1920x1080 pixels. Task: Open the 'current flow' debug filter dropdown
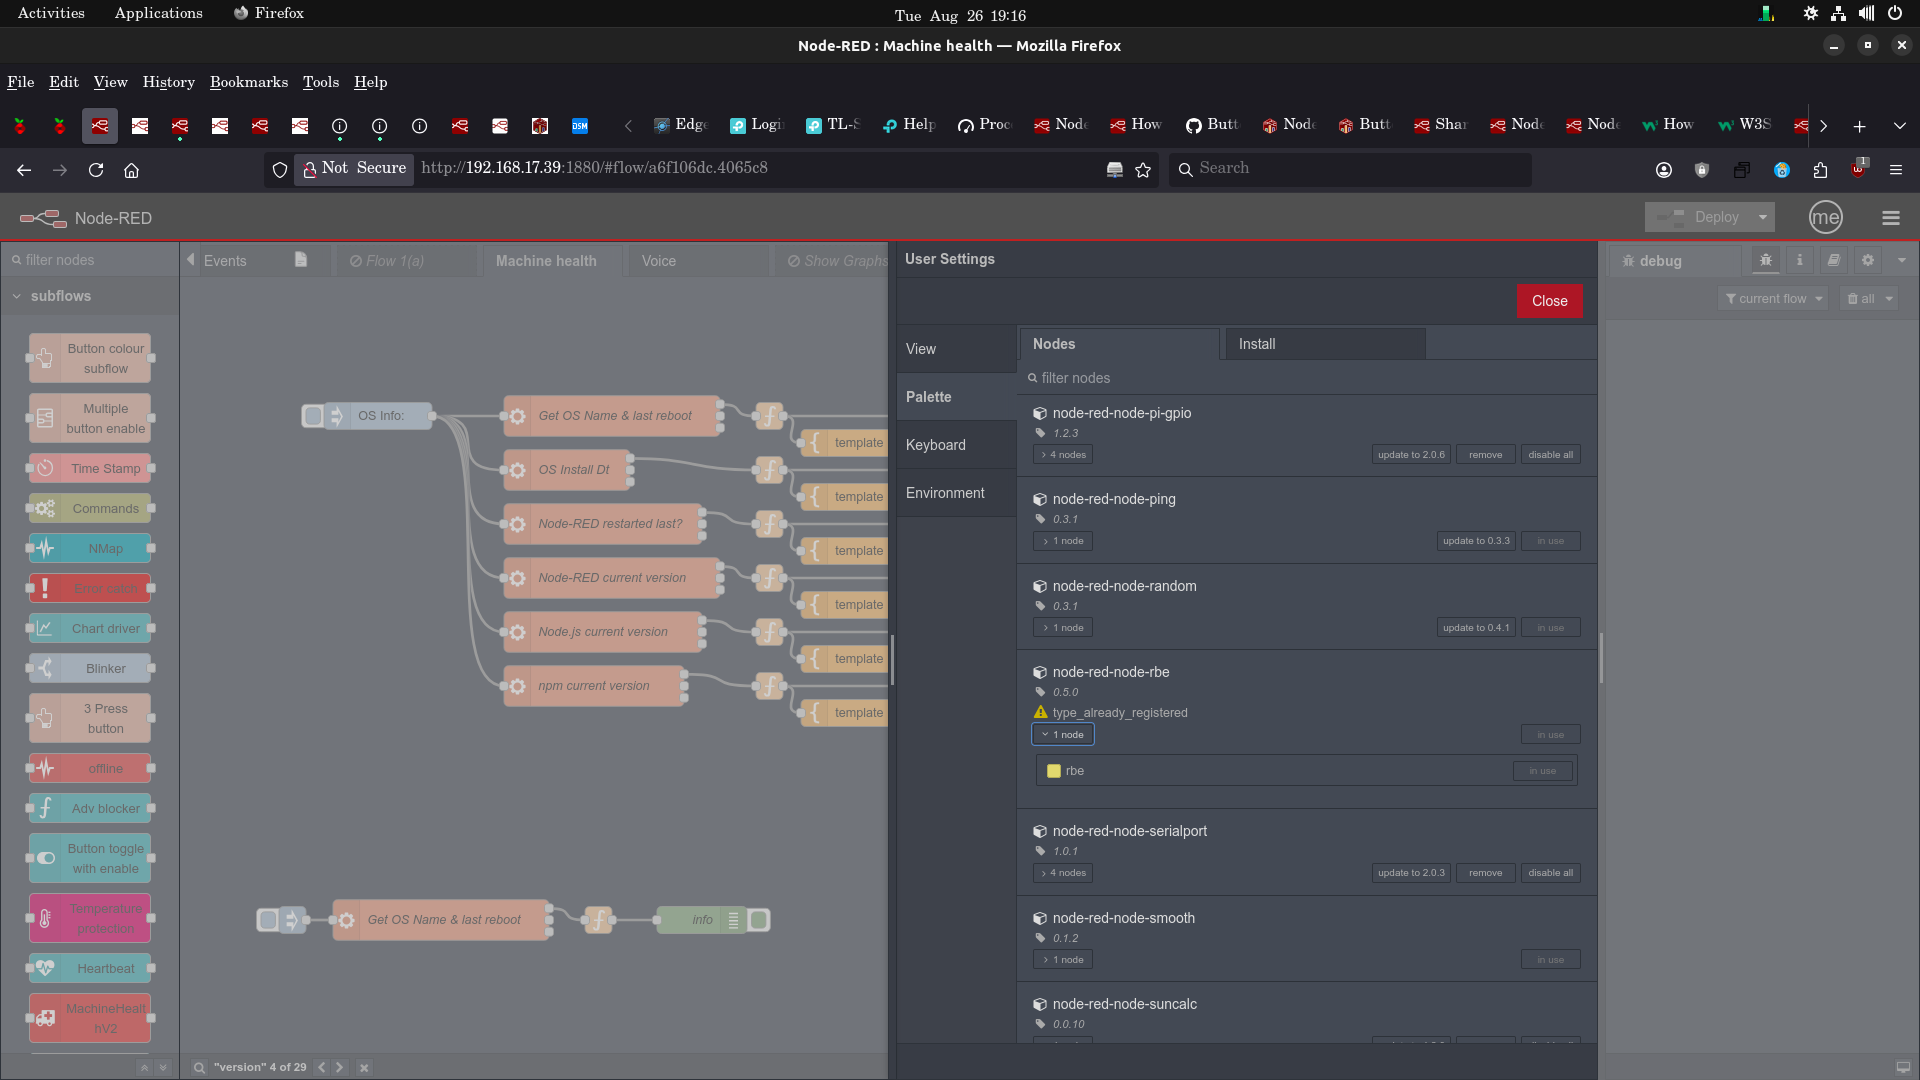pyautogui.click(x=1773, y=299)
